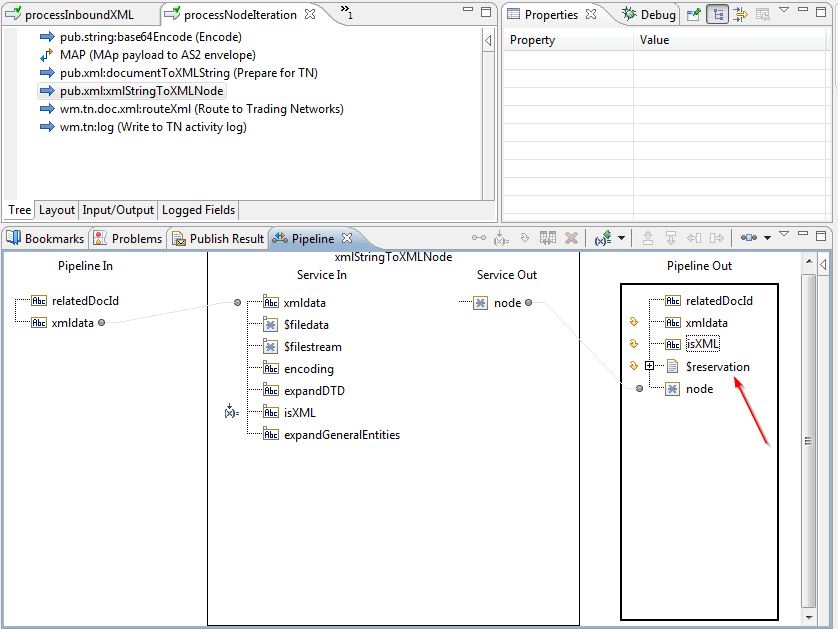The image size is (838, 629).
Task: Open dropdown beside the link display icon
Action: point(767,238)
